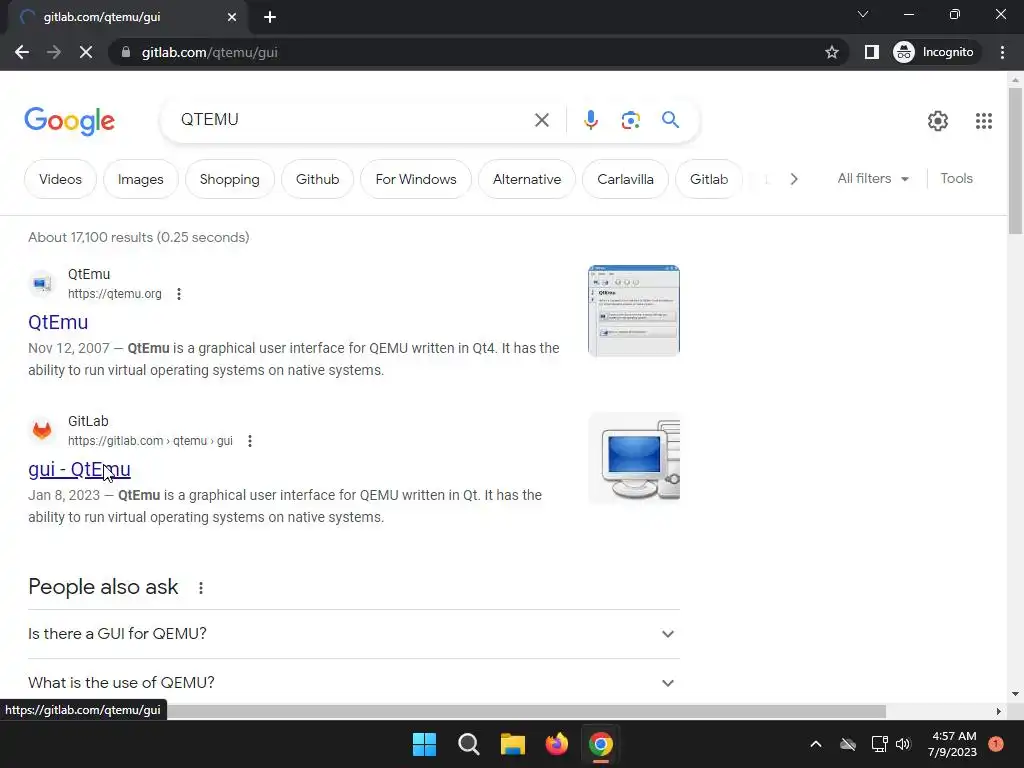Open taskbar Search

(468, 744)
